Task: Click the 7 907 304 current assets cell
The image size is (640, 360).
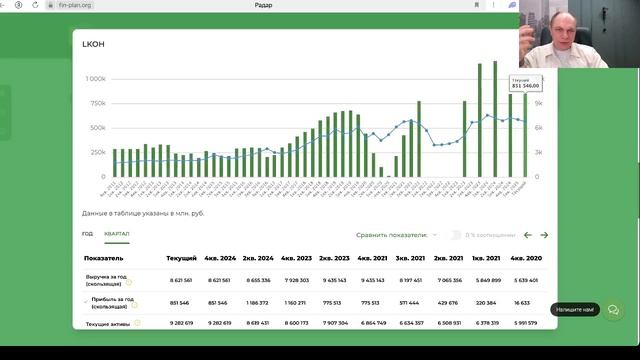Action: [336, 323]
